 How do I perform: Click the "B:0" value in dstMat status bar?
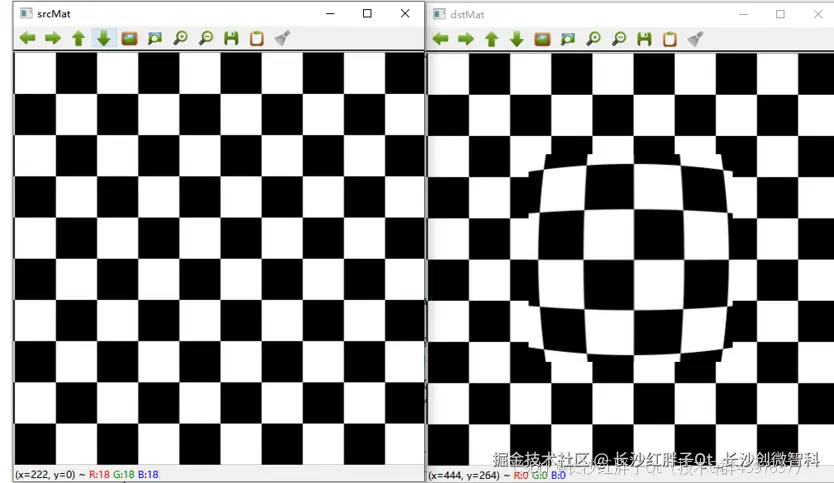[558, 475]
